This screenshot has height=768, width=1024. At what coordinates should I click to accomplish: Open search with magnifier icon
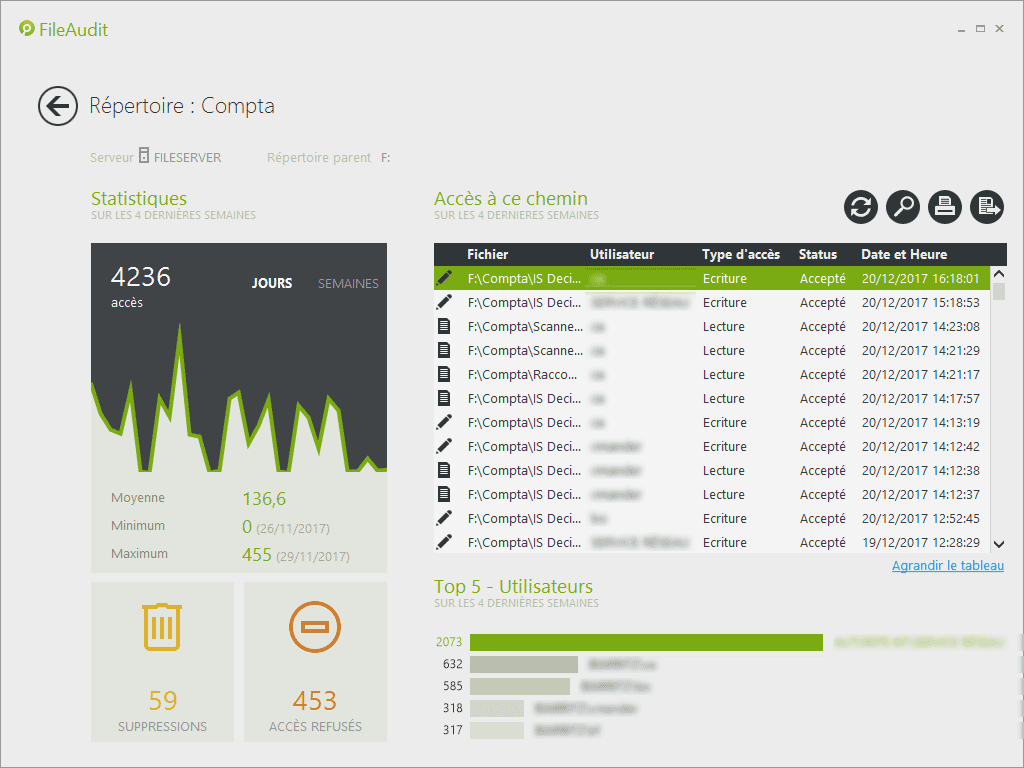coord(903,207)
